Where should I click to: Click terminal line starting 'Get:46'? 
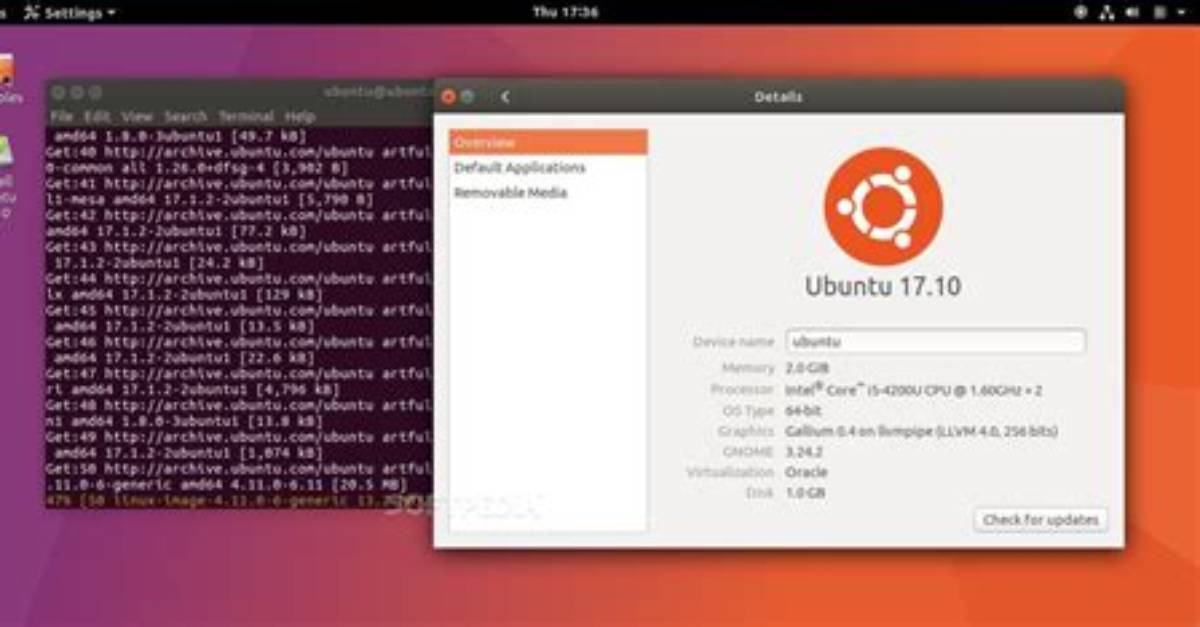click(x=239, y=342)
